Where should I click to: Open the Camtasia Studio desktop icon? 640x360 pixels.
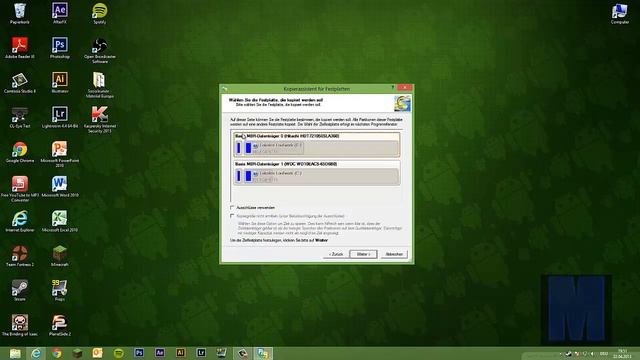20,83
